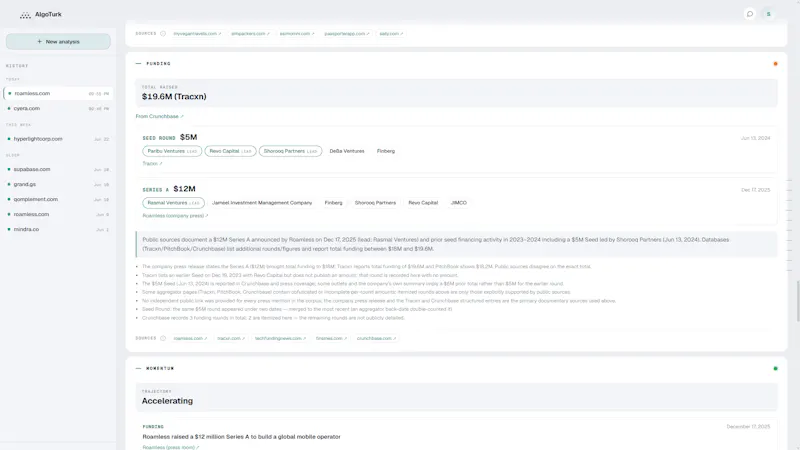Click info icon beside Sources above Funding
Image resolution: width=800 pixels, height=450 pixels.
point(163,34)
